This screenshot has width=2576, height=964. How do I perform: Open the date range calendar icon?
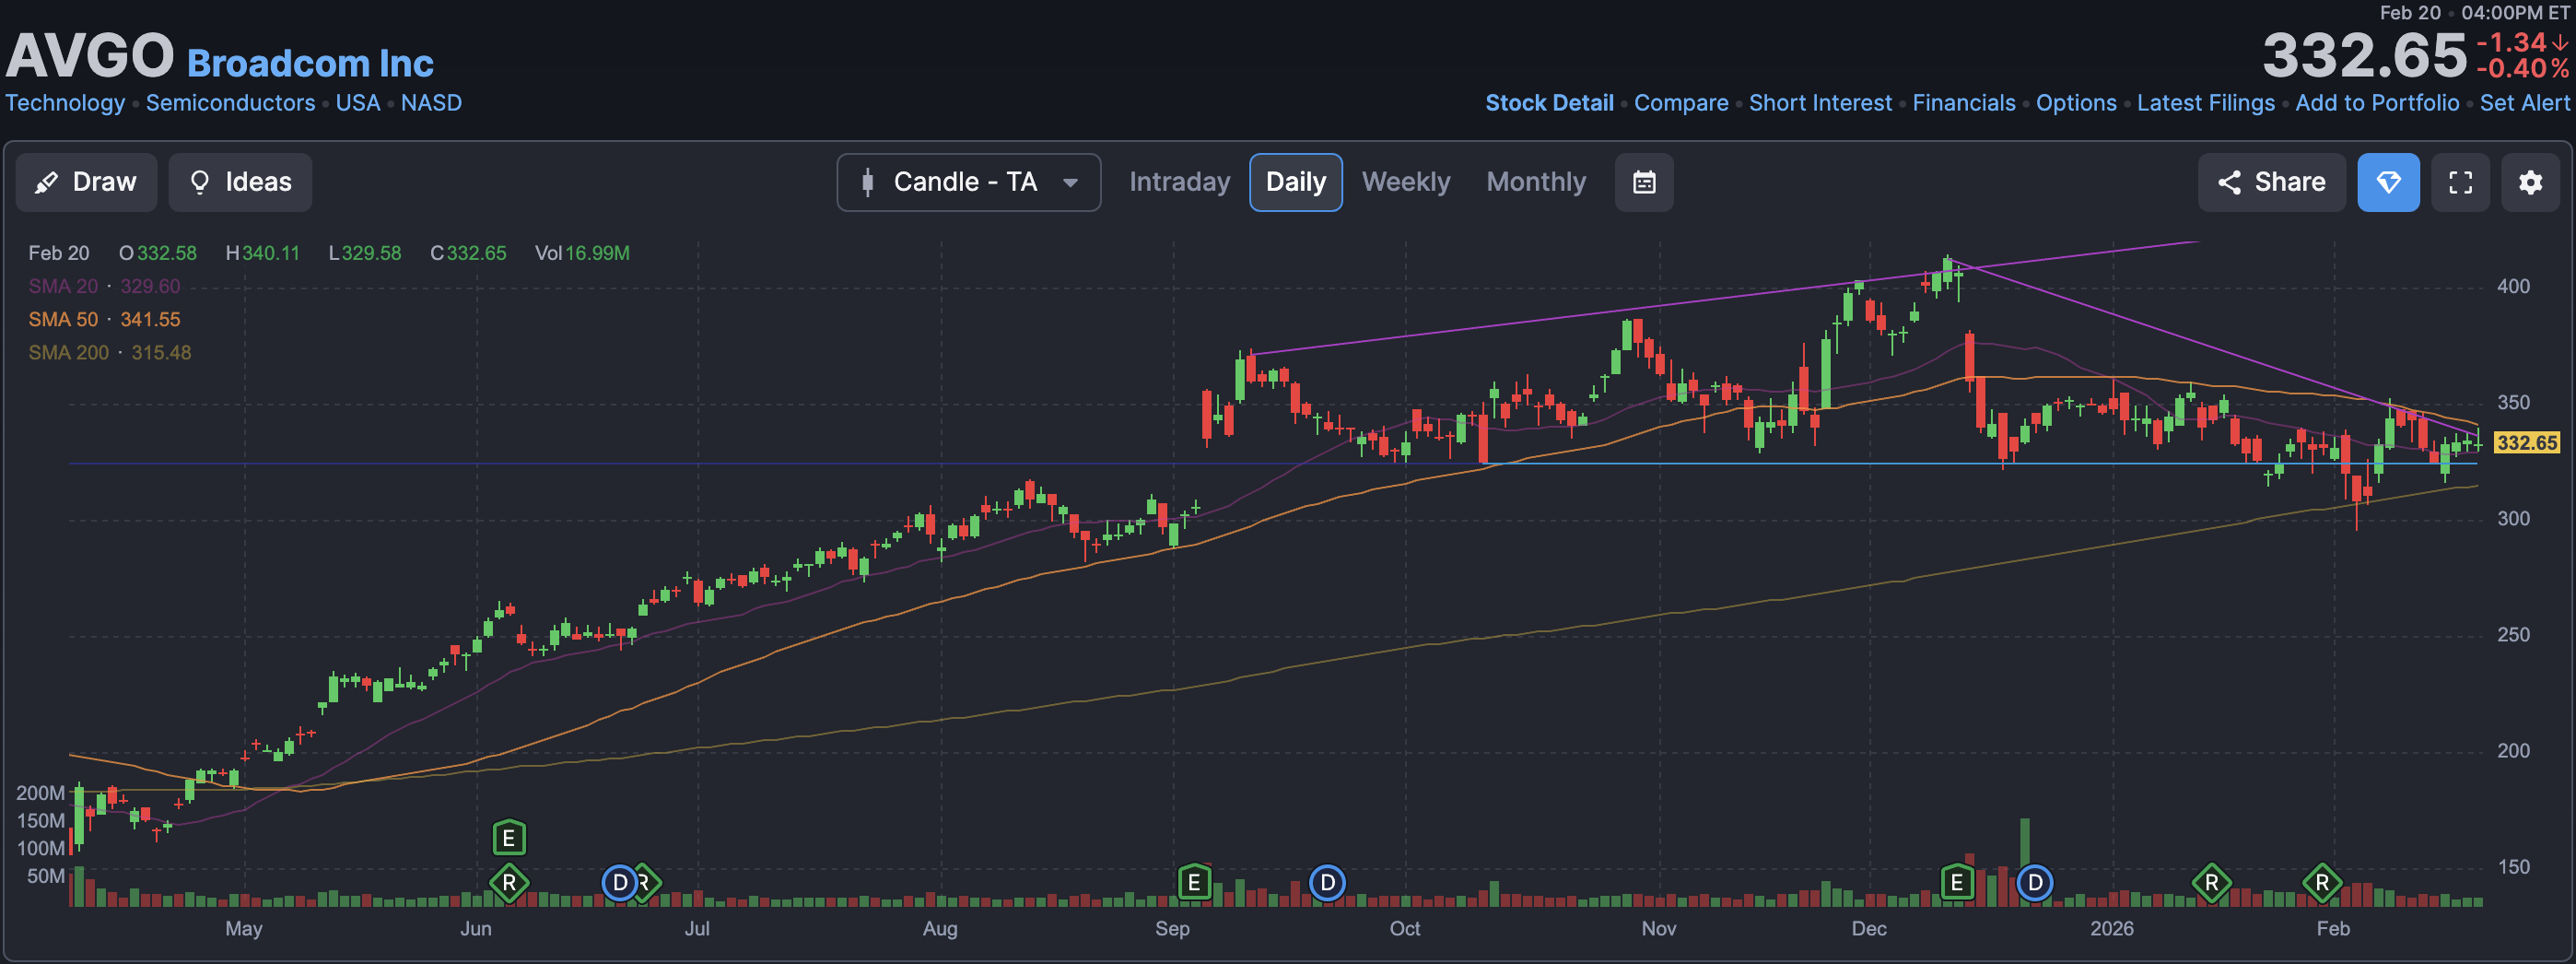coord(1644,182)
